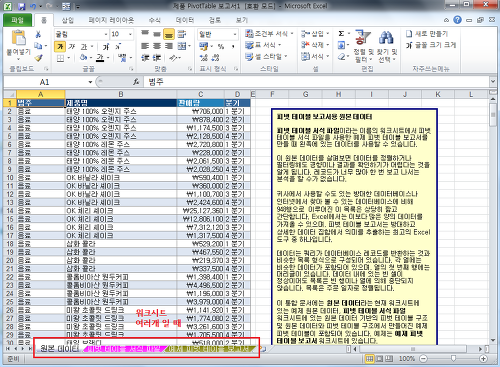
Task: Increase font size with grow icon
Action: tap(106, 46)
